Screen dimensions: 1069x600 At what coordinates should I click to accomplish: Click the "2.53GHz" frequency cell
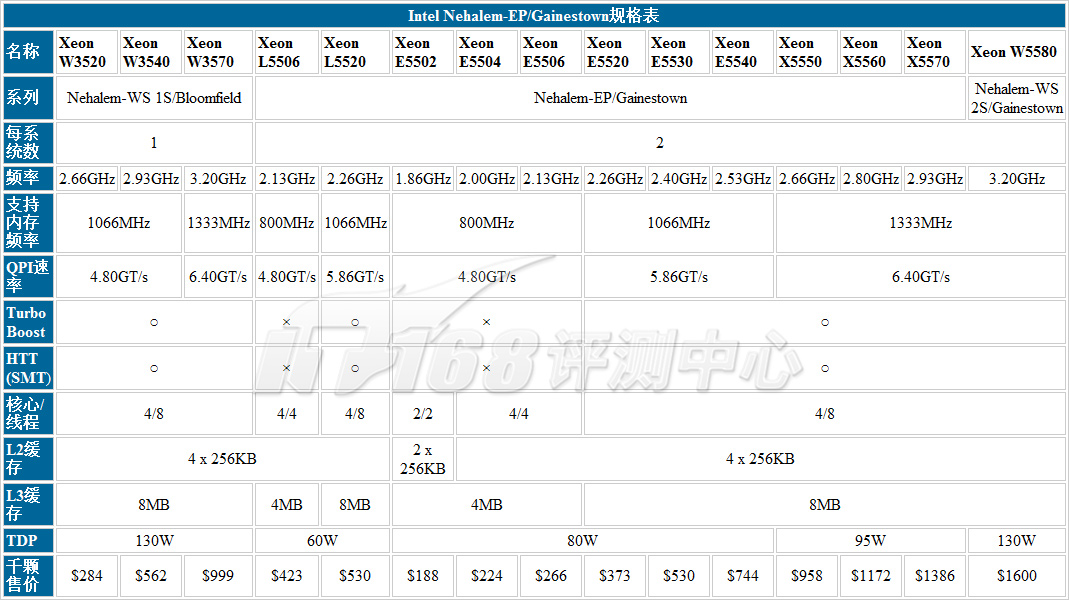click(x=742, y=179)
